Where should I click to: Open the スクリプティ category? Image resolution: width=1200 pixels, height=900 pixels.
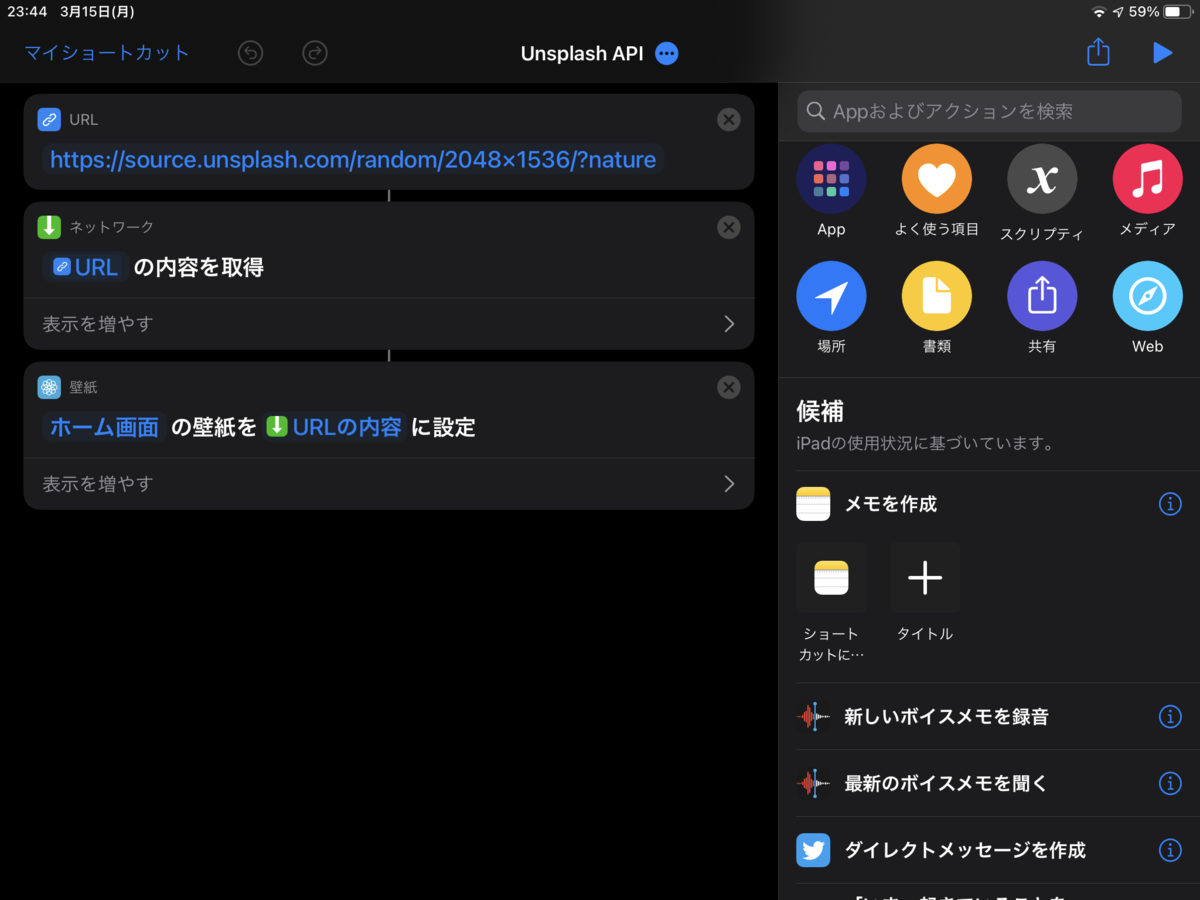pyautogui.click(x=1042, y=193)
